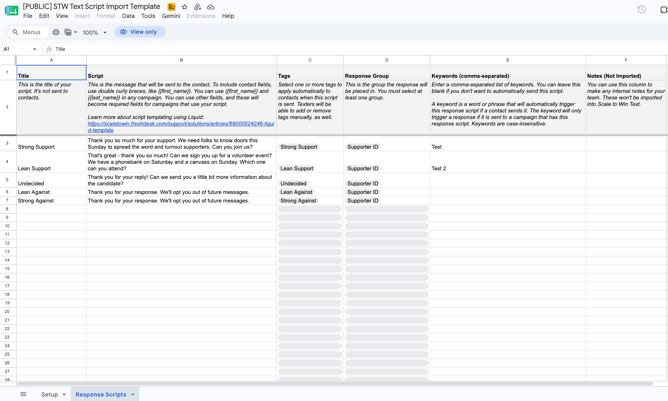Star this spreadsheet
Viewport: 668px width, 401px height.
(184, 7)
